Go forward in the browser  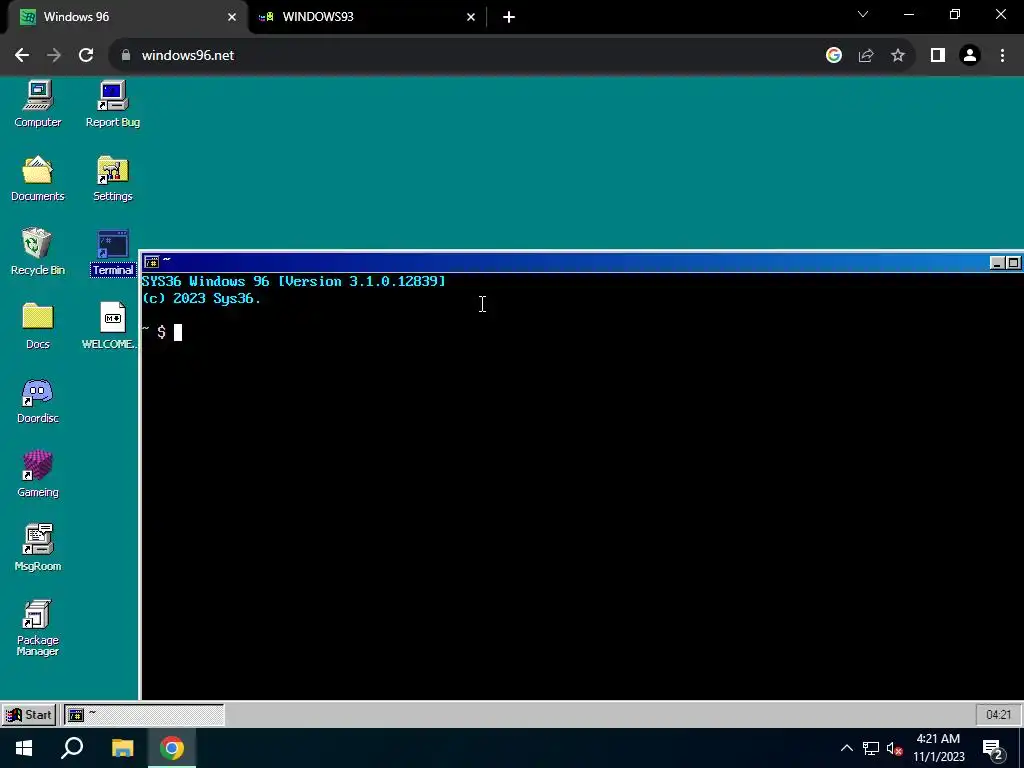click(54, 56)
